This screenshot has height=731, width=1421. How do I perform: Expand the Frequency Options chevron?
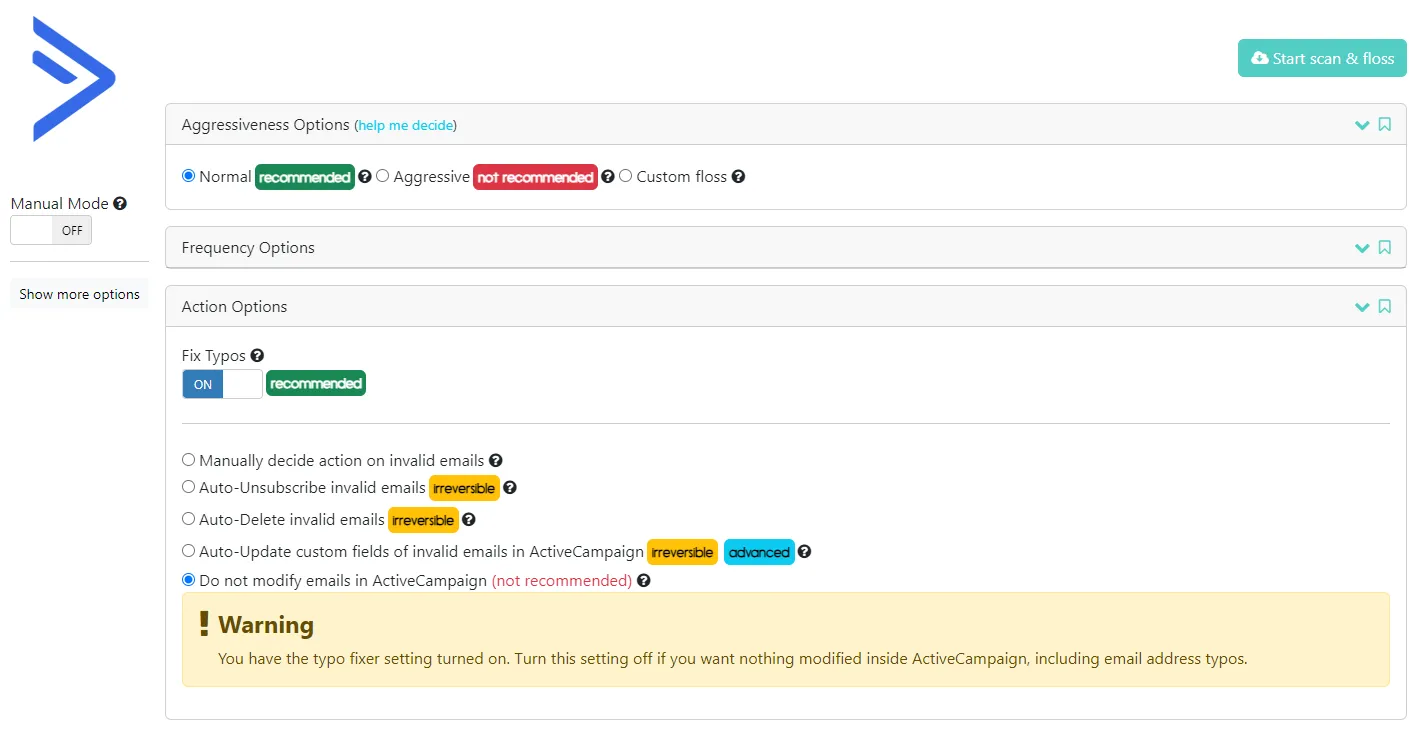(x=1361, y=248)
